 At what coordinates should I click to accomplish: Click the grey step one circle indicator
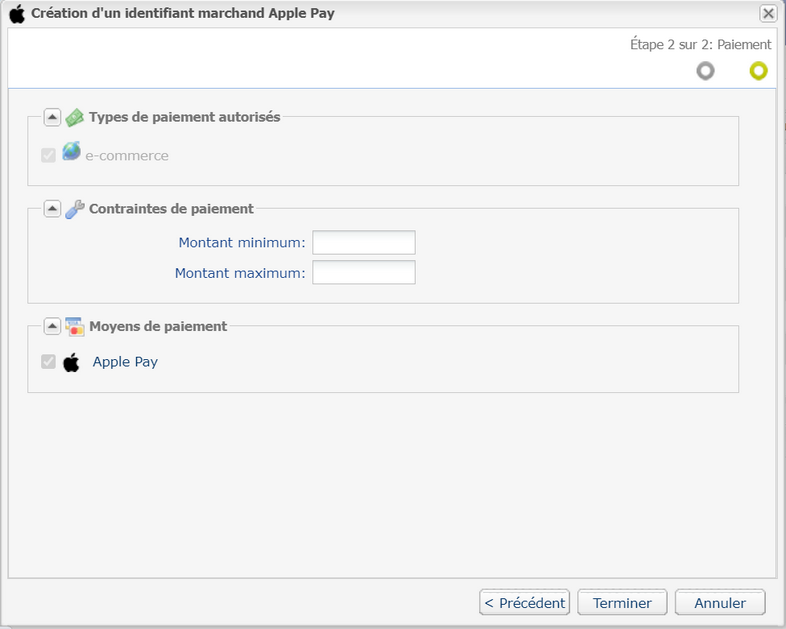click(x=705, y=71)
